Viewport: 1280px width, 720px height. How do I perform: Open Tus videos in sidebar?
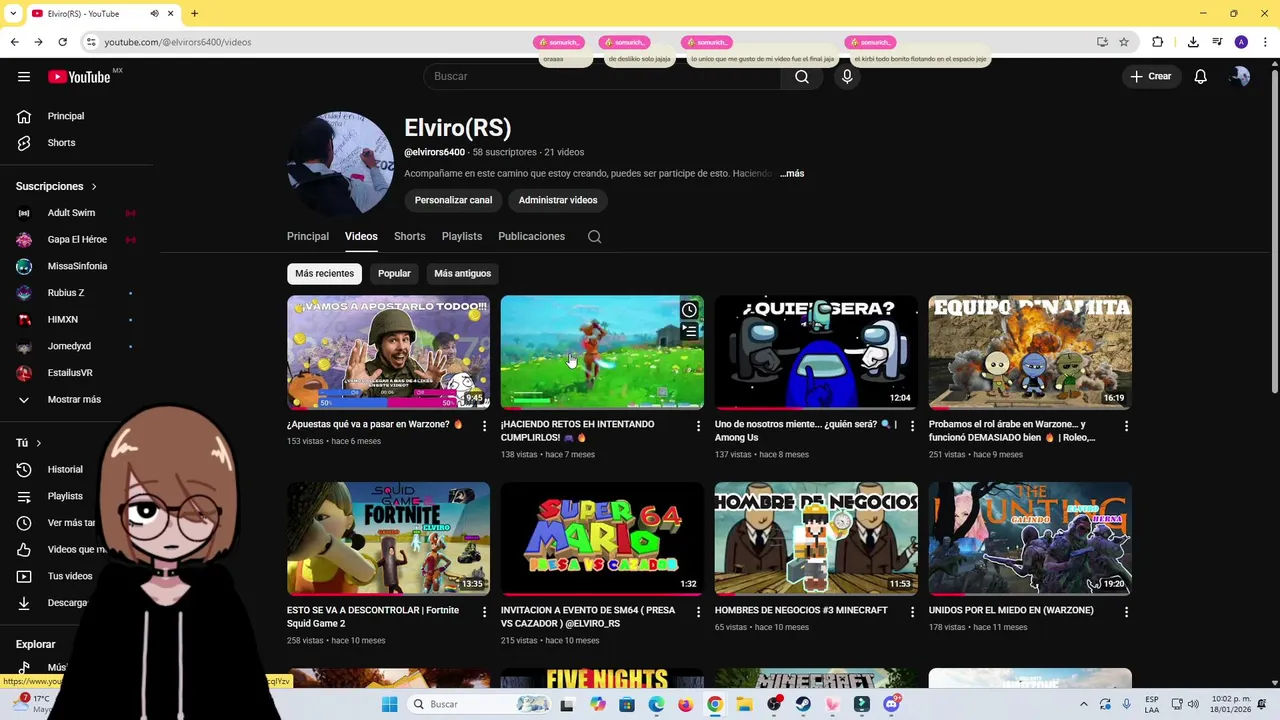tap(70, 576)
